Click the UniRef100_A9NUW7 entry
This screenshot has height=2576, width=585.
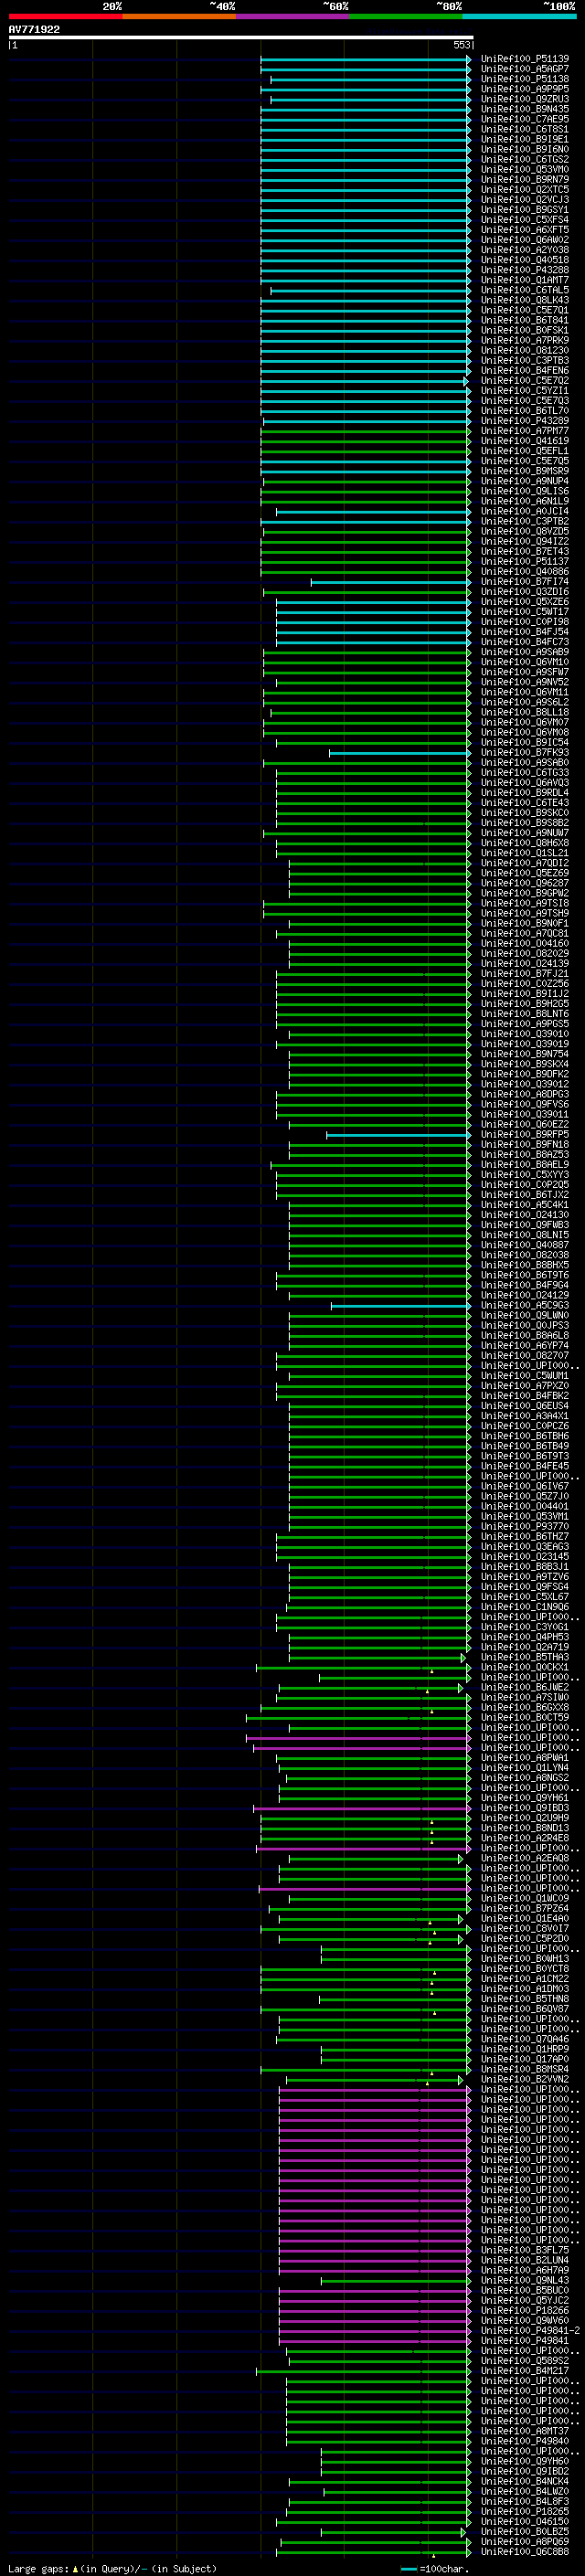point(525,833)
